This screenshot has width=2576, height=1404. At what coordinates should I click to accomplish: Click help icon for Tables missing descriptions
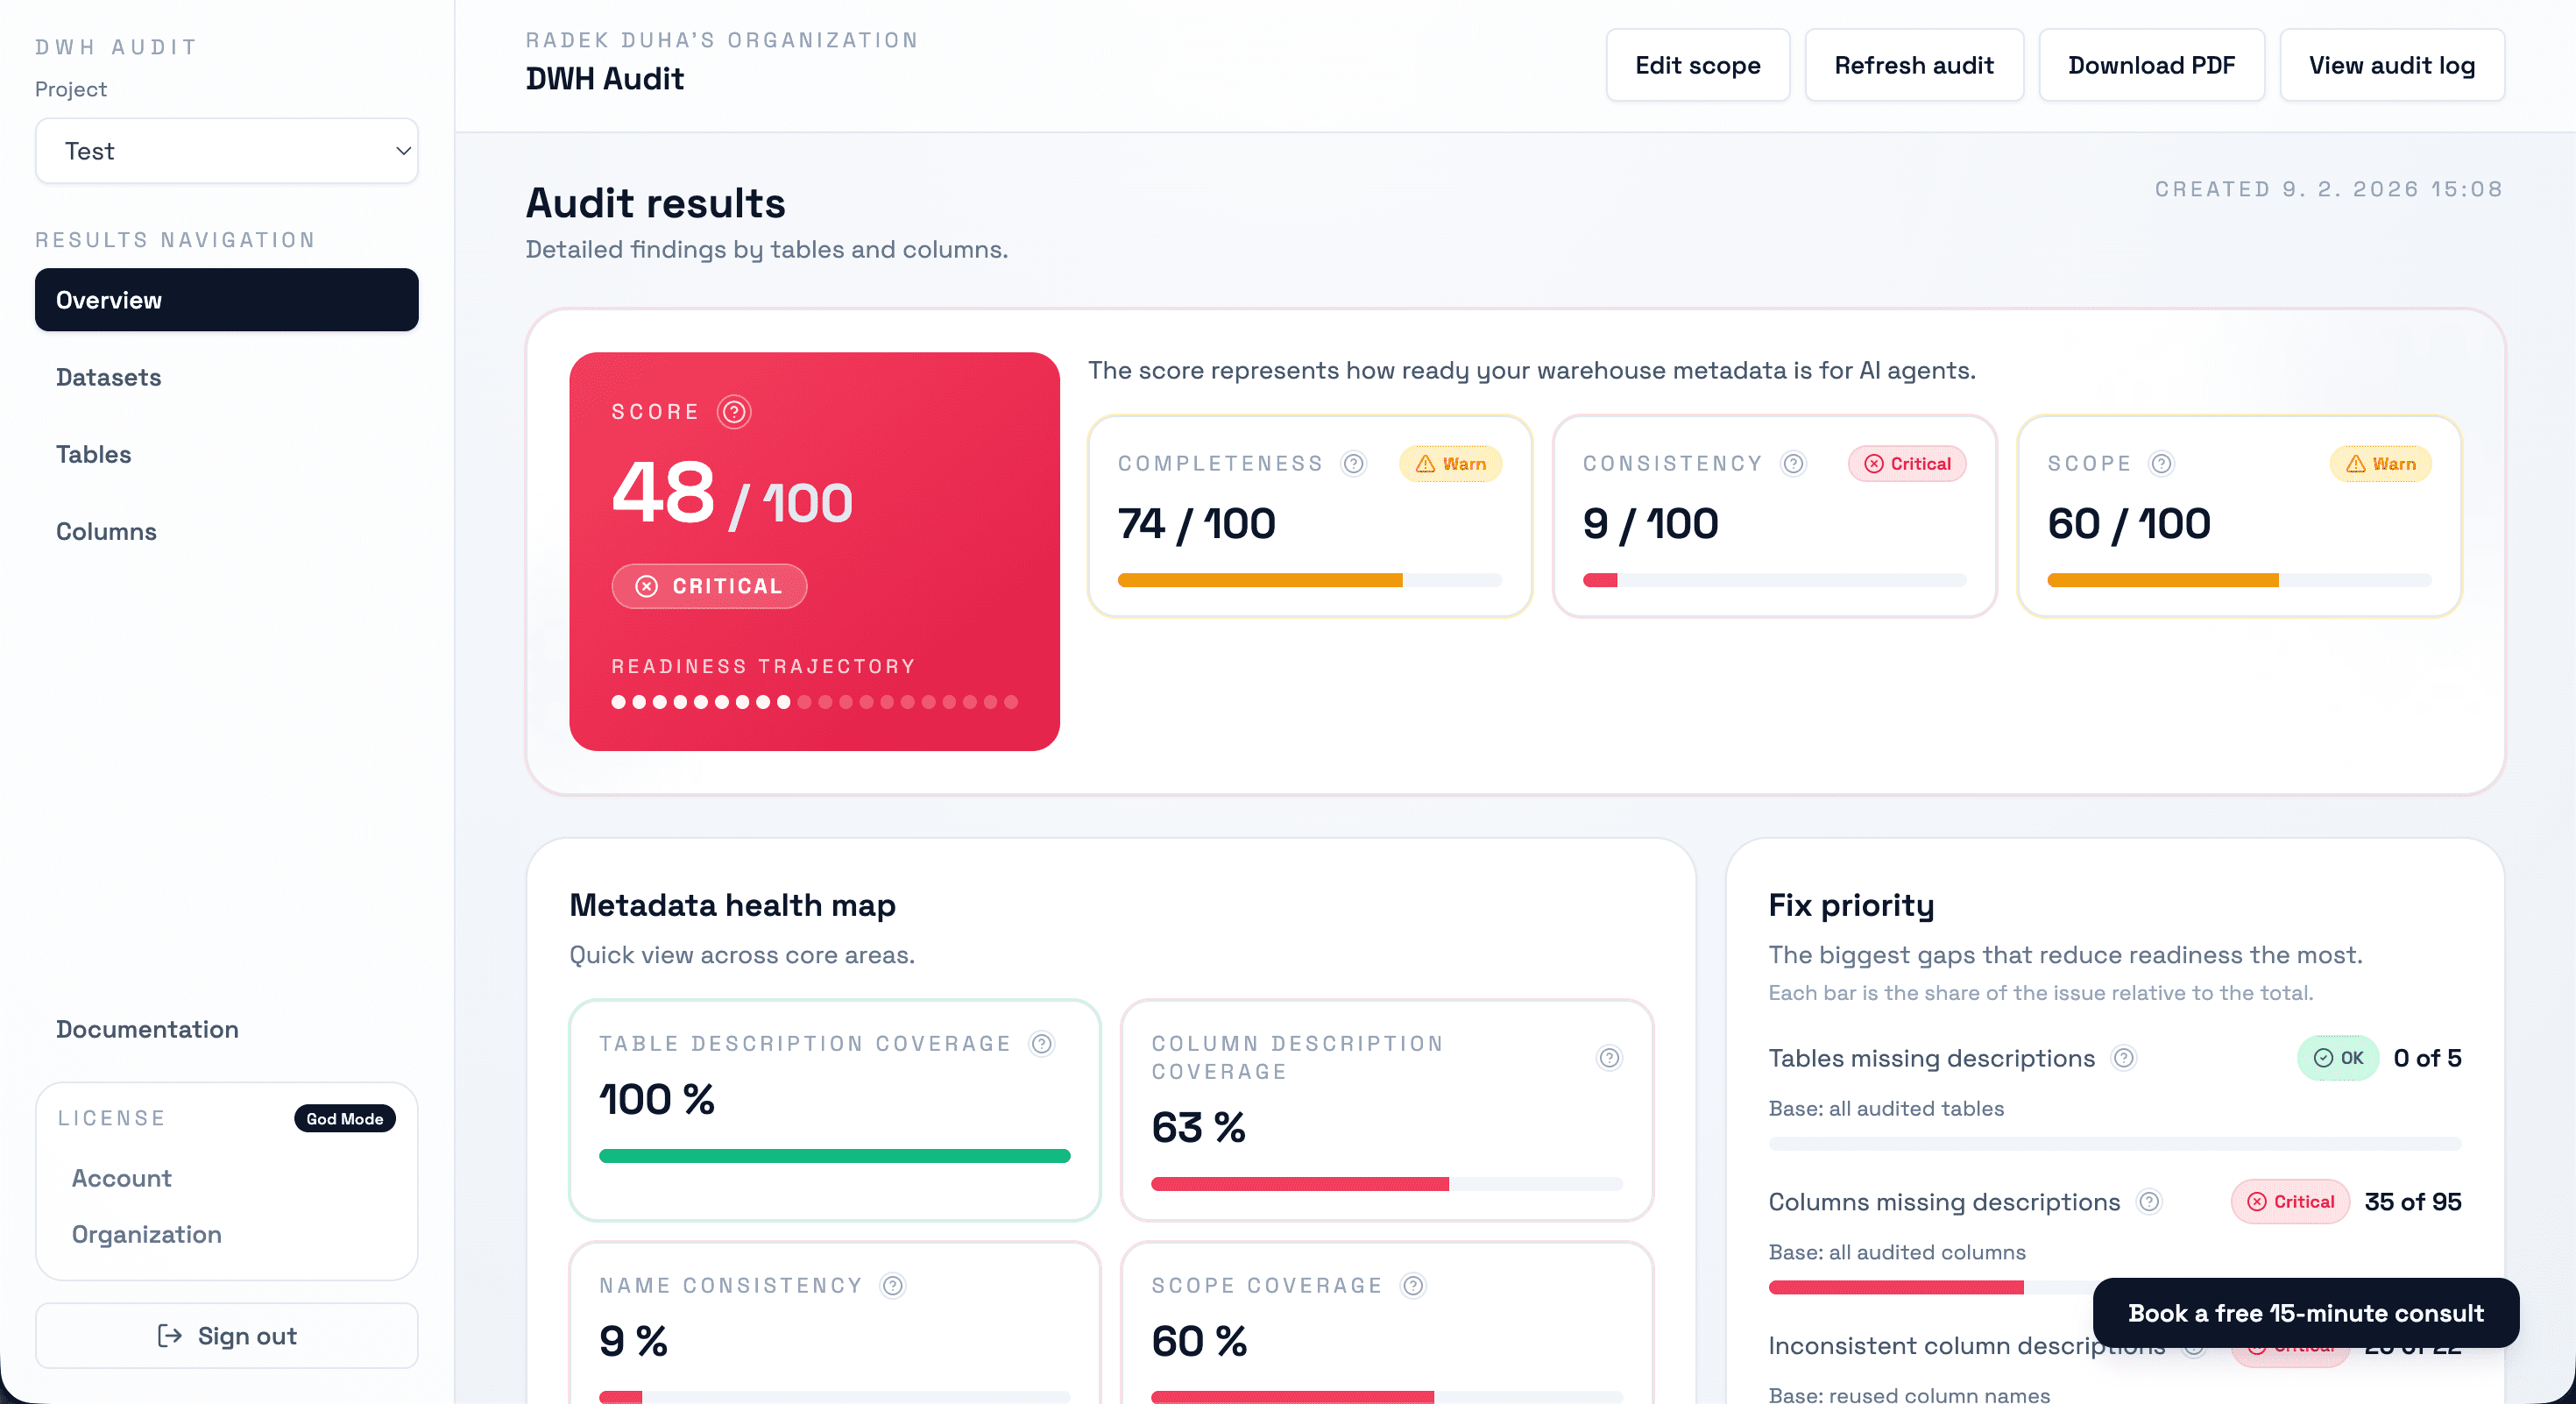pos(2123,1058)
